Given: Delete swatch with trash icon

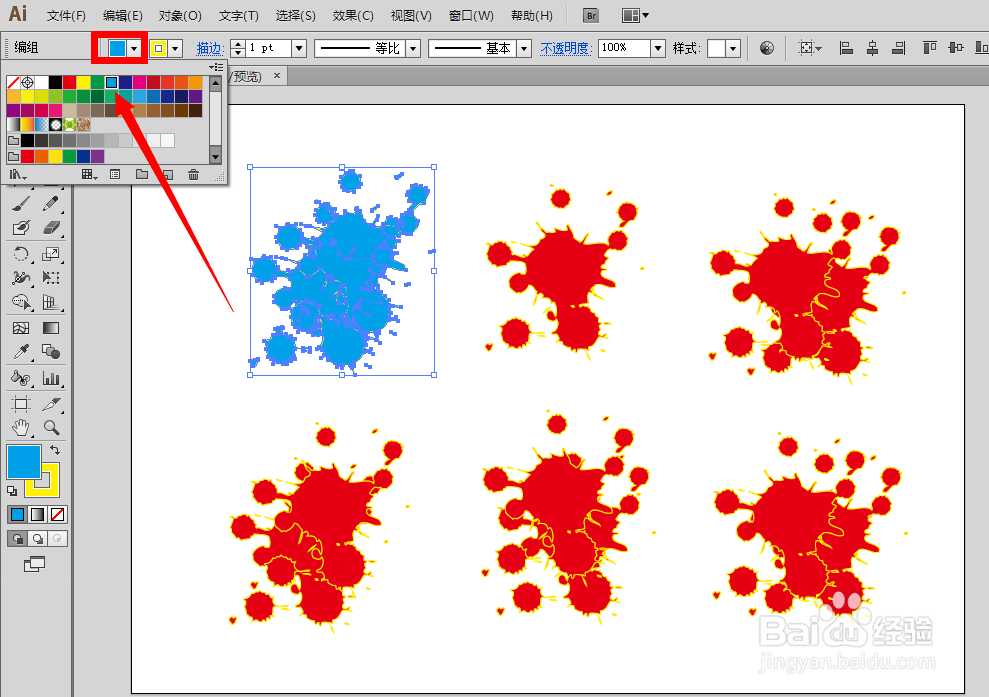Looking at the screenshot, I should pyautogui.click(x=194, y=175).
